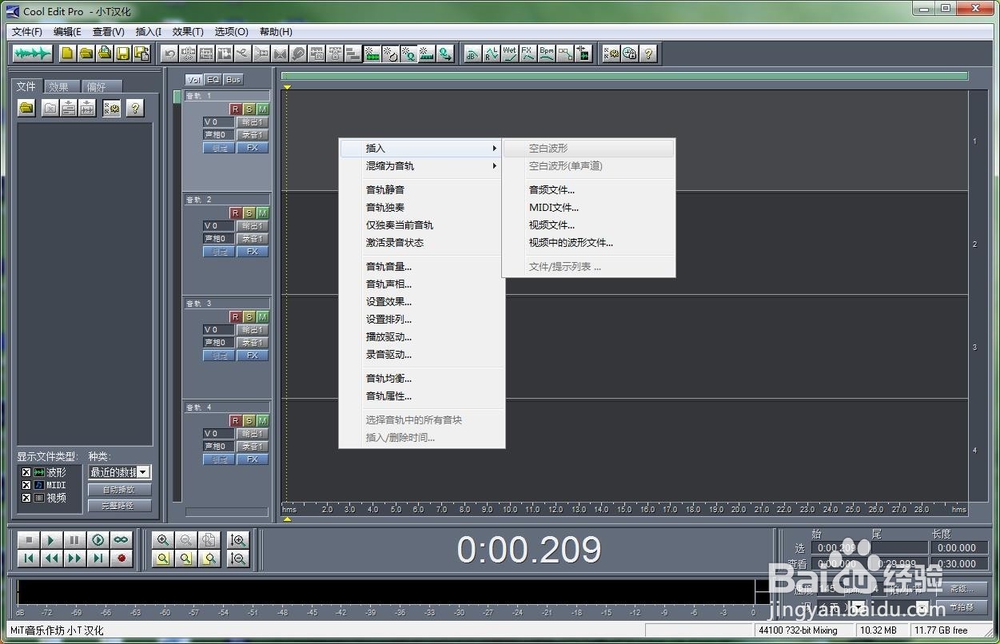Screen dimensions: 1000x644
Task: Click the FX button on track 3
Action: coord(253,355)
